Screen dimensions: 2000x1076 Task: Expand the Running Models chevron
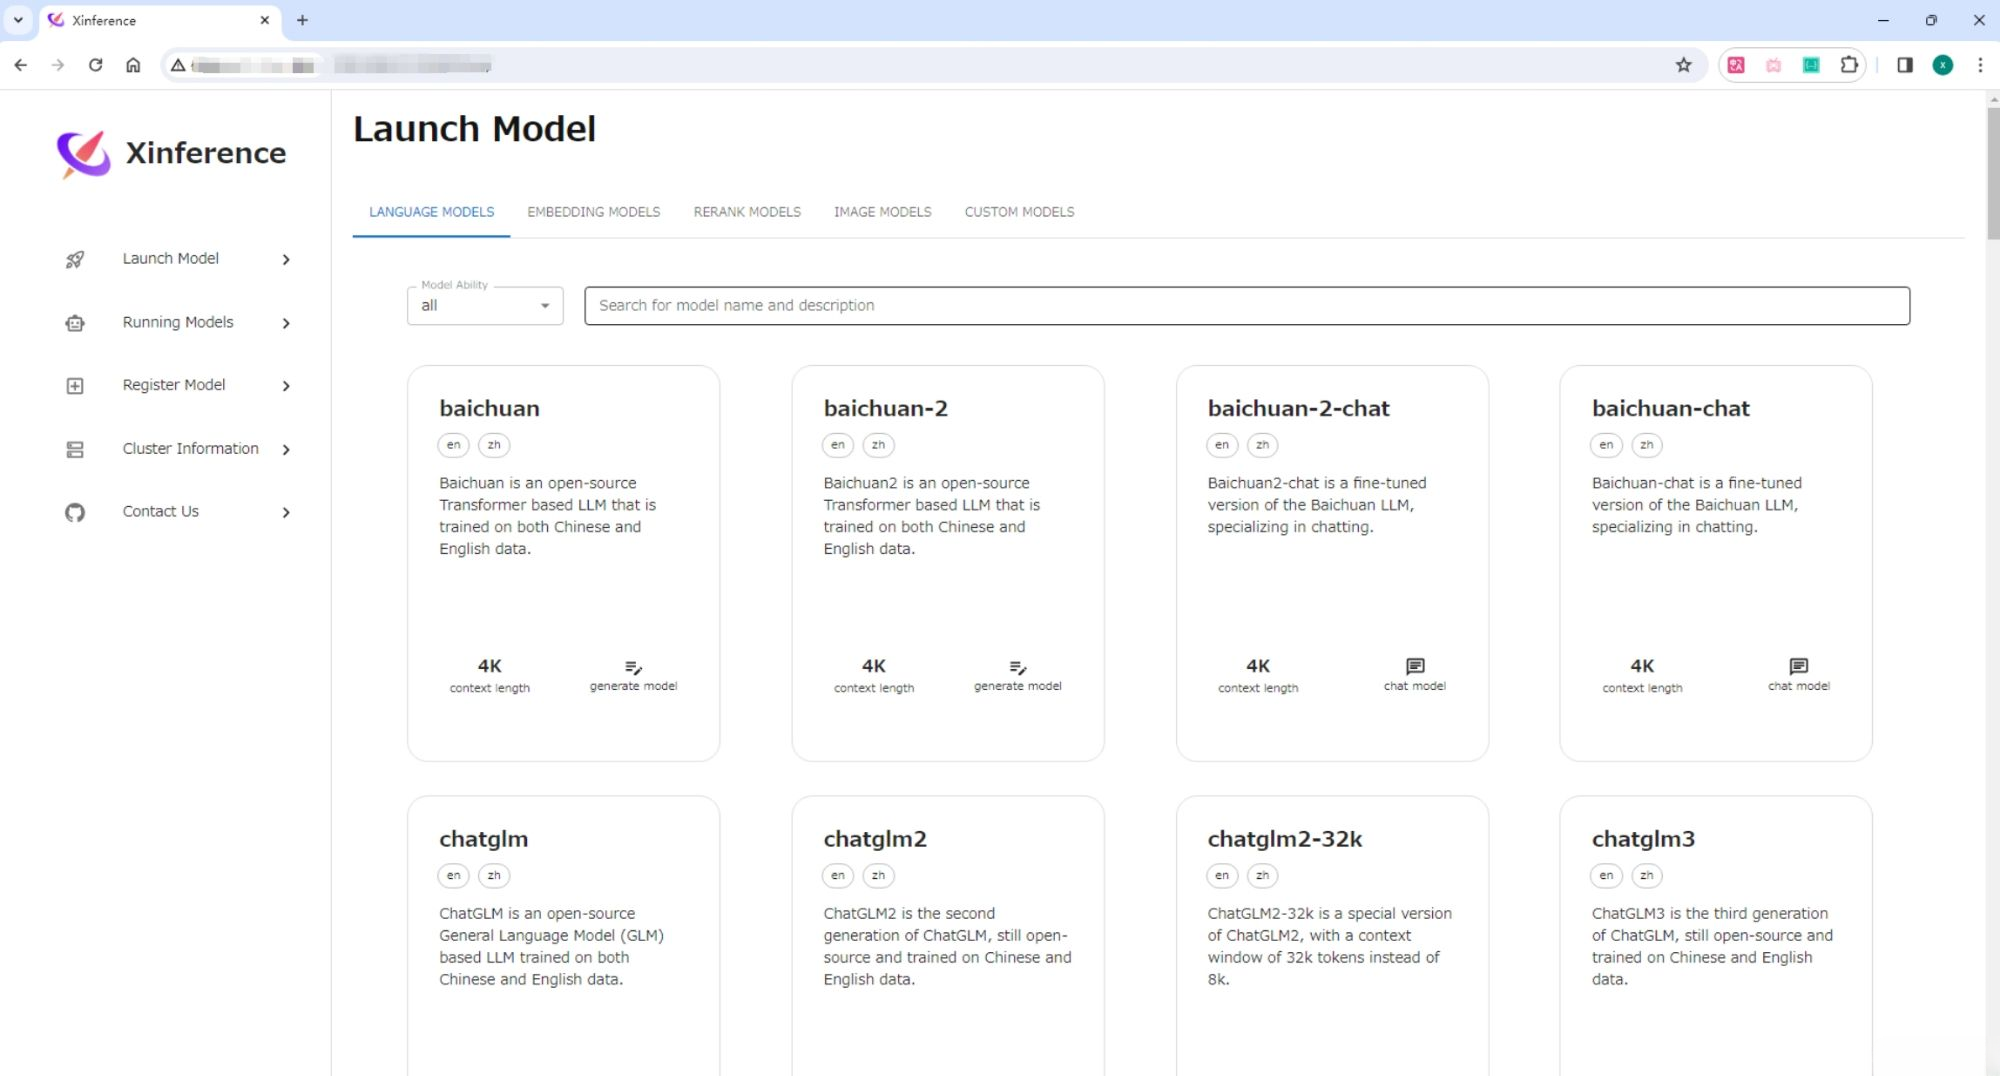(x=286, y=323)
